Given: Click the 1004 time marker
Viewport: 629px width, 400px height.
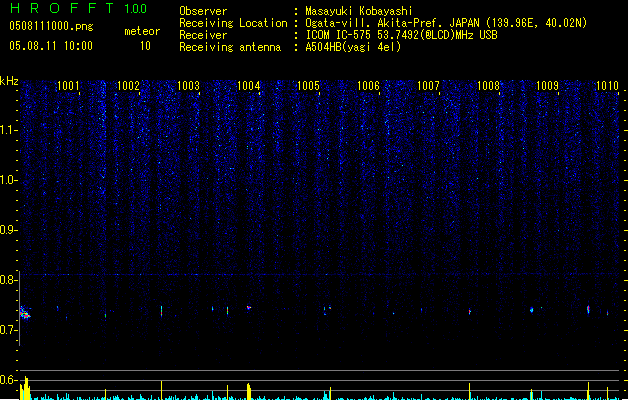Looking at the screenshot, I should (x=248, y=86).
